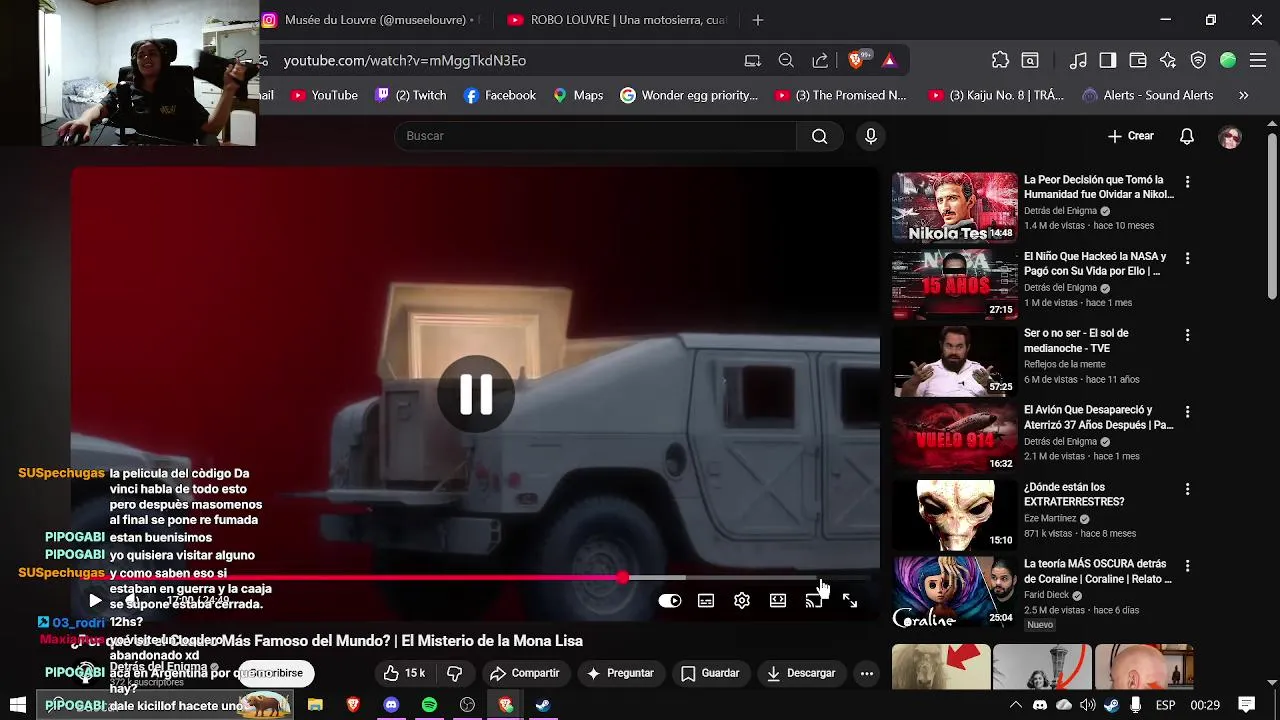Open options for El Niño Que Hackeó la NASA

1187,258
